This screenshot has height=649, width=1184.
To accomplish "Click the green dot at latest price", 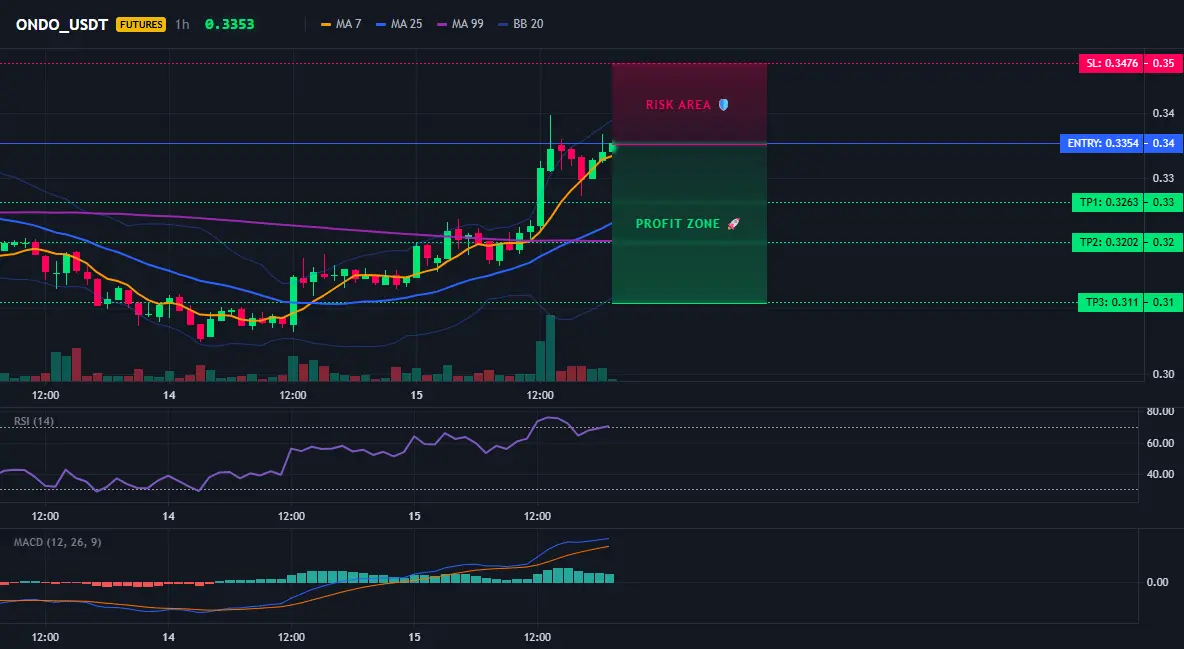I will (x=612, y=148).
